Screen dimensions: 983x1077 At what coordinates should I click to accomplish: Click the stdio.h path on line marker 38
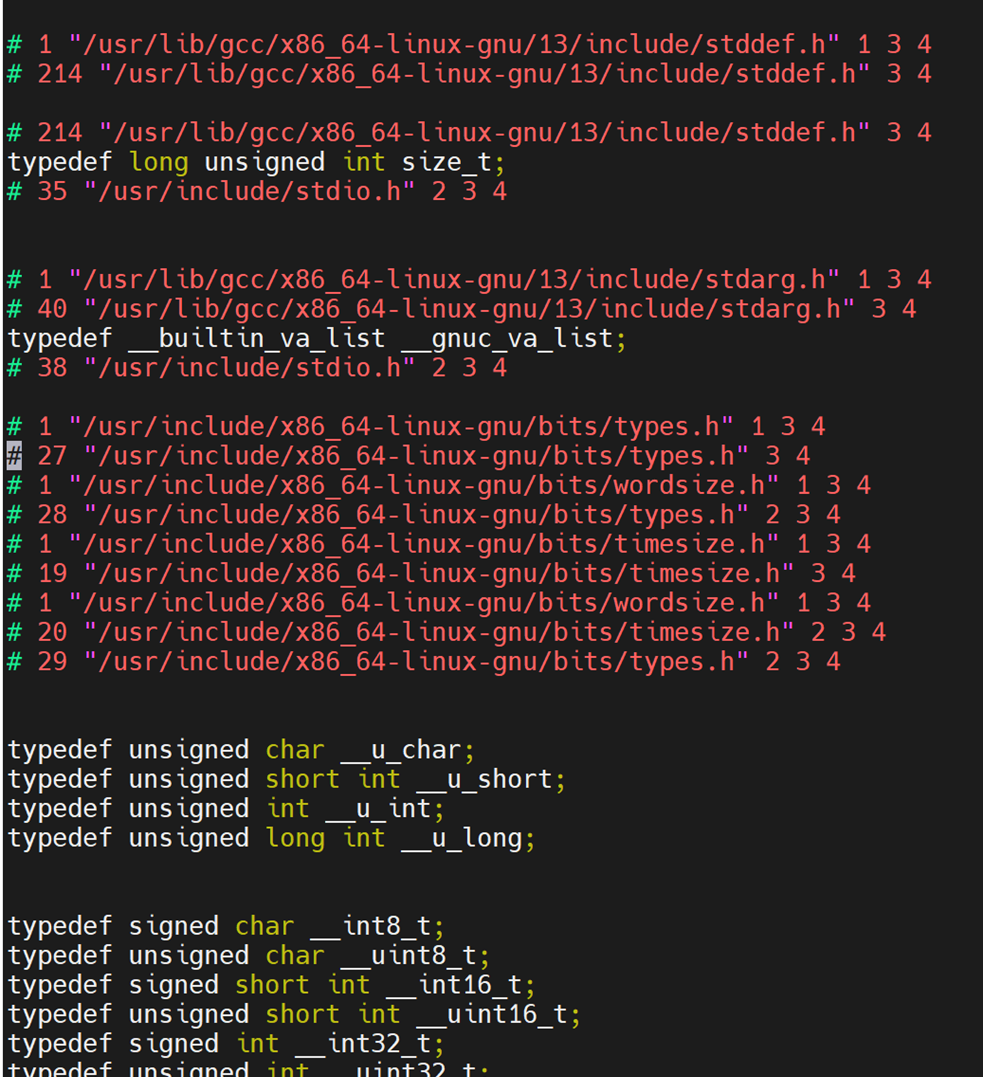click(249, 368)
